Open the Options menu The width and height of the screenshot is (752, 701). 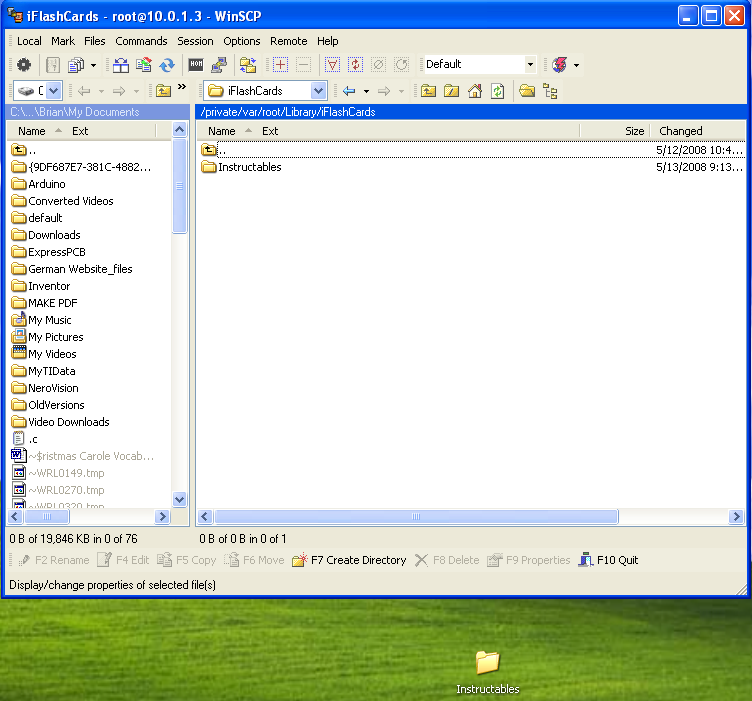click(x=242, y=41)
